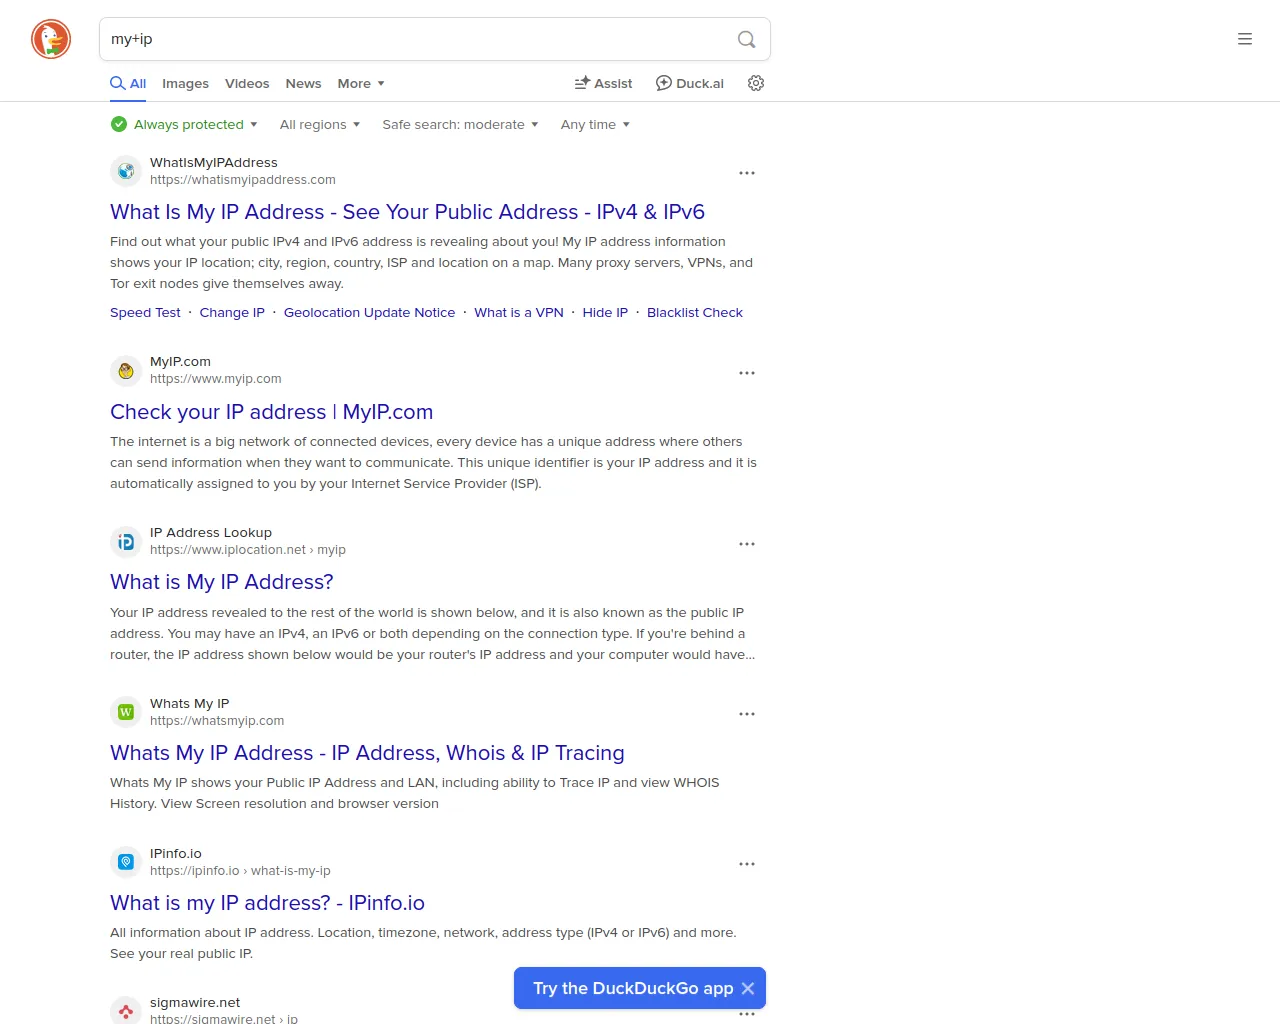Click the sigmawire.net favicon

(126, 1010)
